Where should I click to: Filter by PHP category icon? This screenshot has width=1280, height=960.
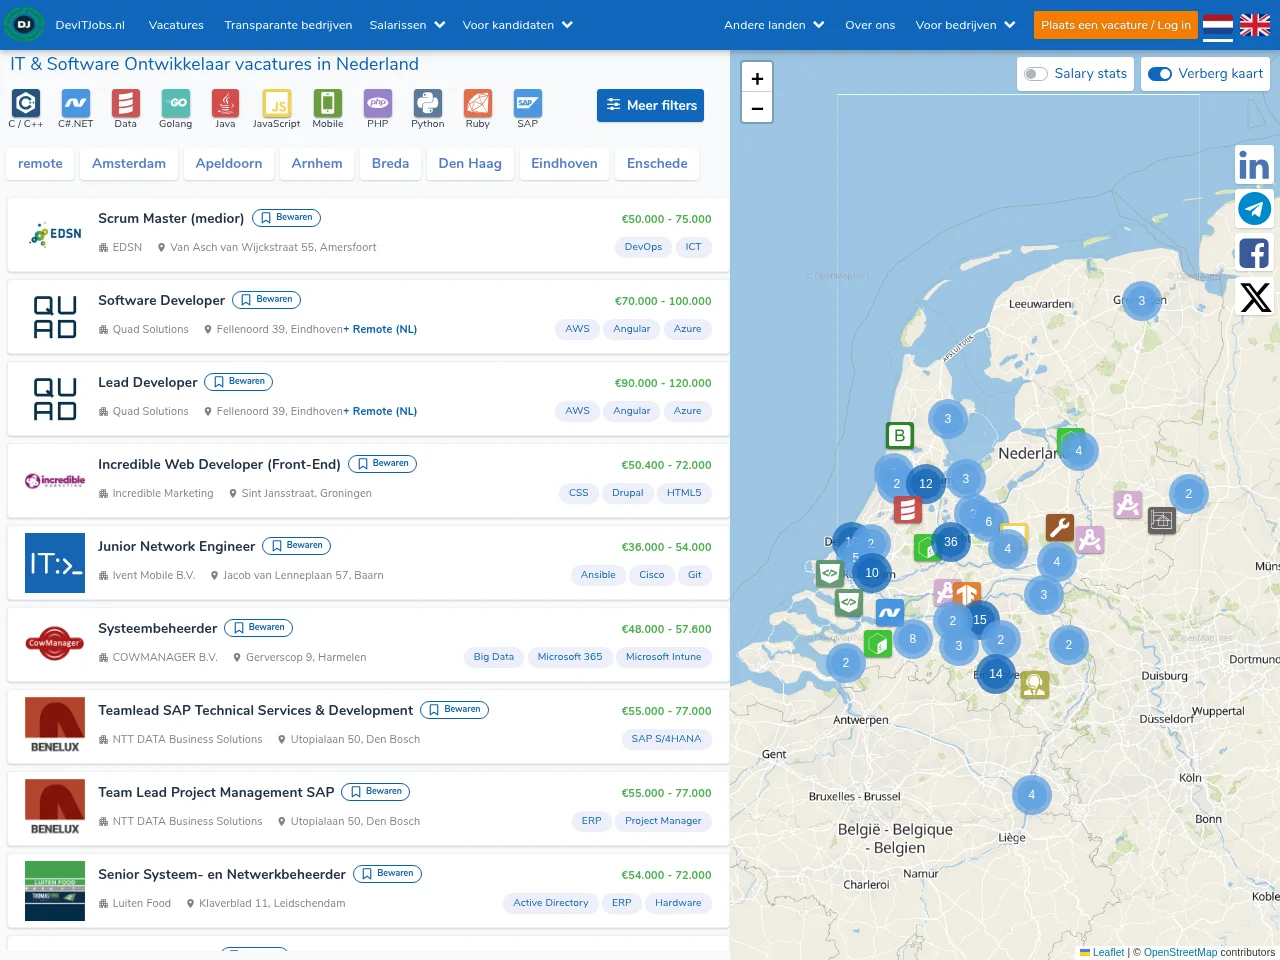pos(377,103)
